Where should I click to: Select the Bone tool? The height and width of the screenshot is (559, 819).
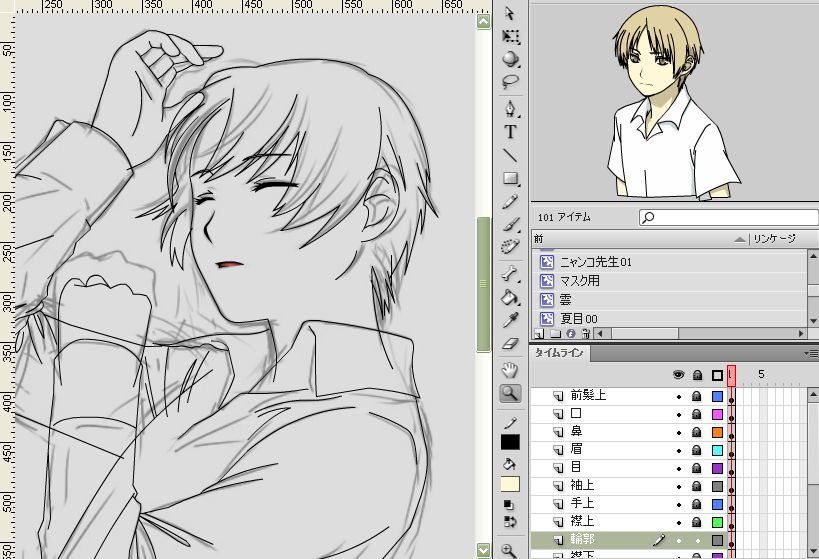coord(510,274)
